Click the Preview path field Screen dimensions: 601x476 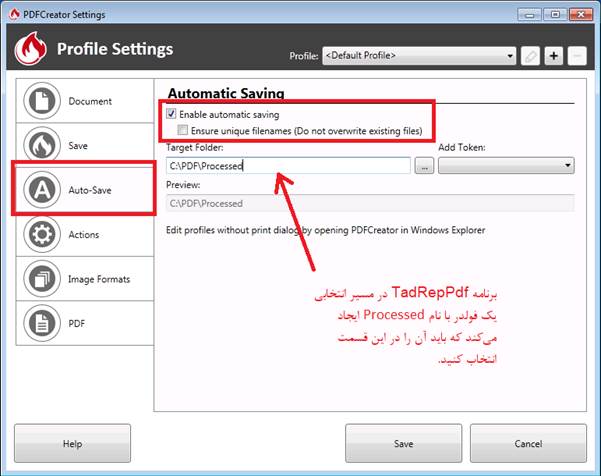point(370,204)
